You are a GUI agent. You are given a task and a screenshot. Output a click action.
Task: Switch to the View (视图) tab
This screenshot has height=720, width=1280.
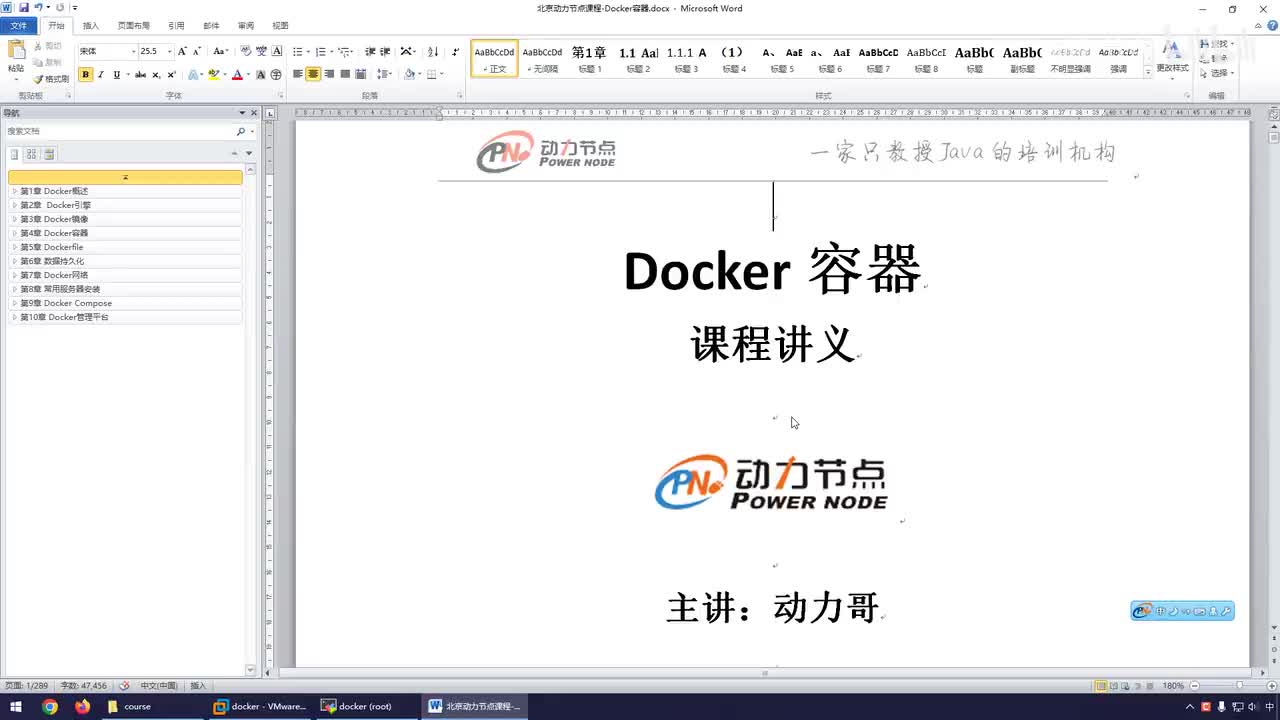pyautogui.click(x=280, y=26)
